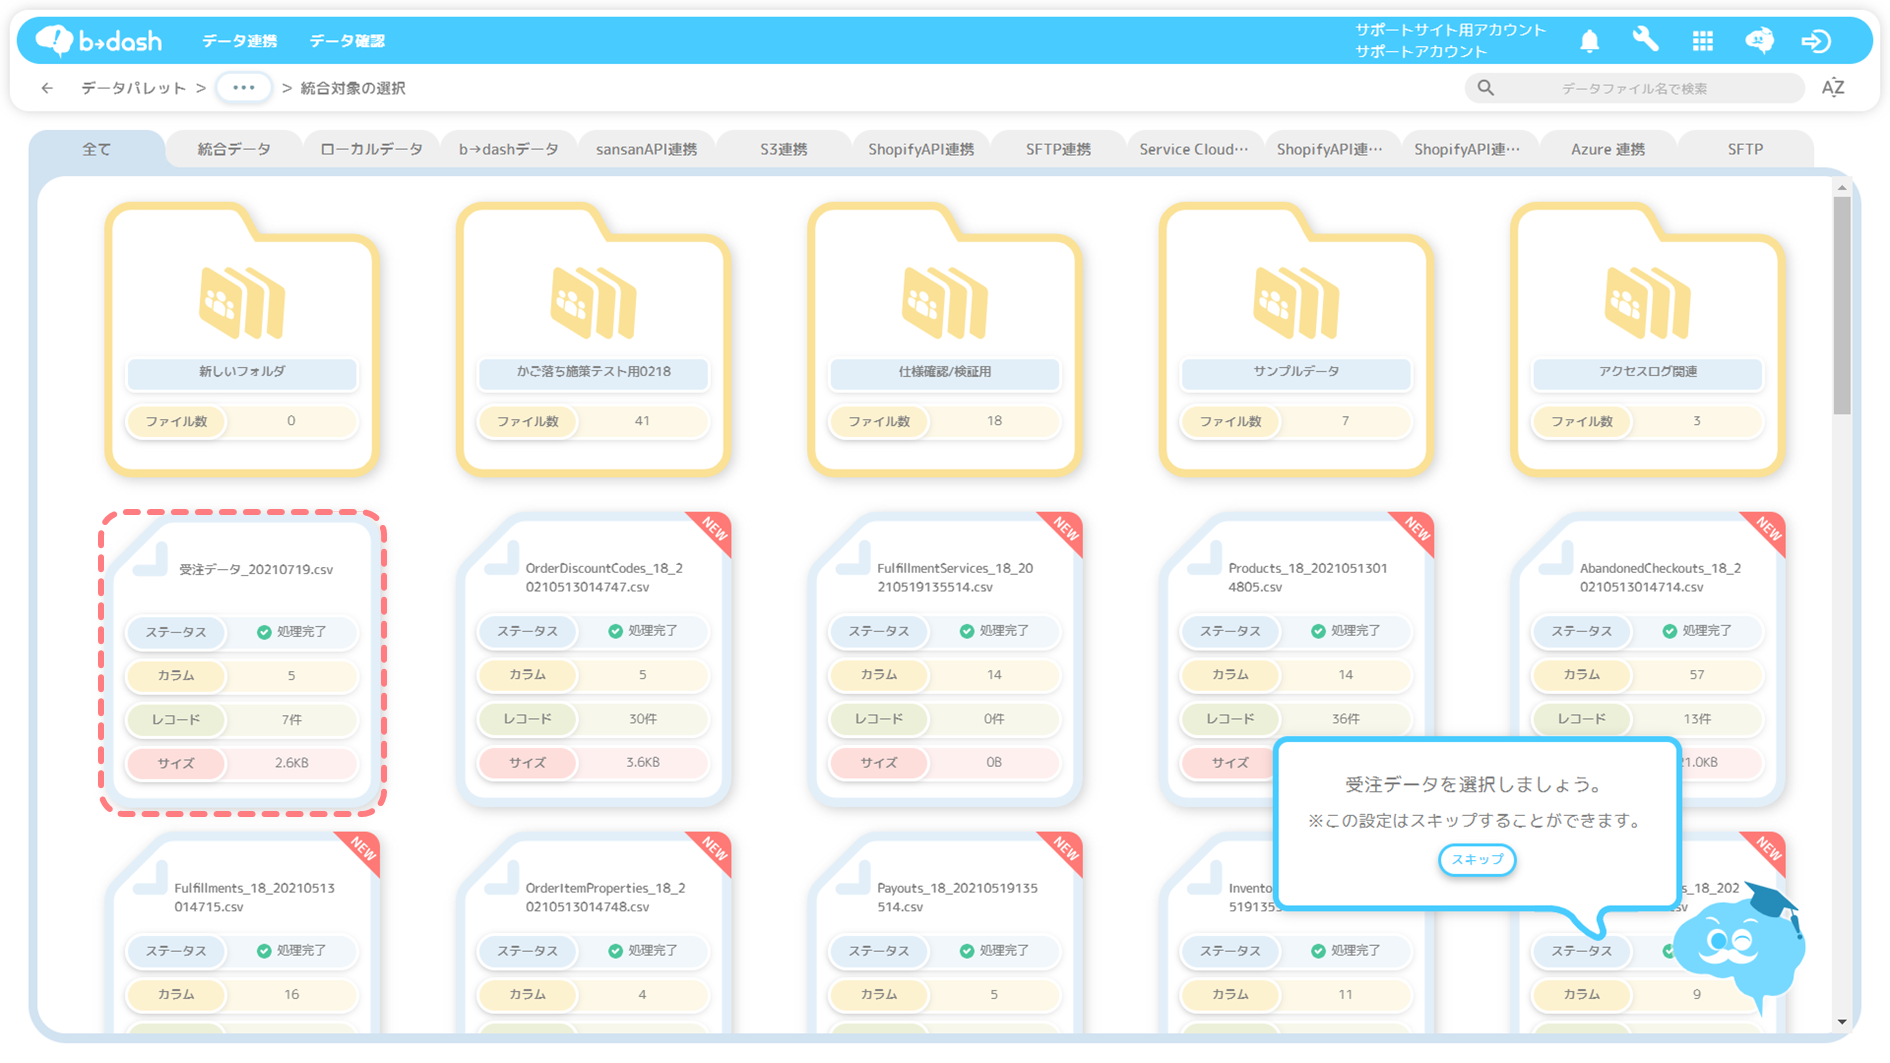The image size is (1890, 1063).
Task: Click the back arrow in breadcrumb
Action: click(47, 88)
